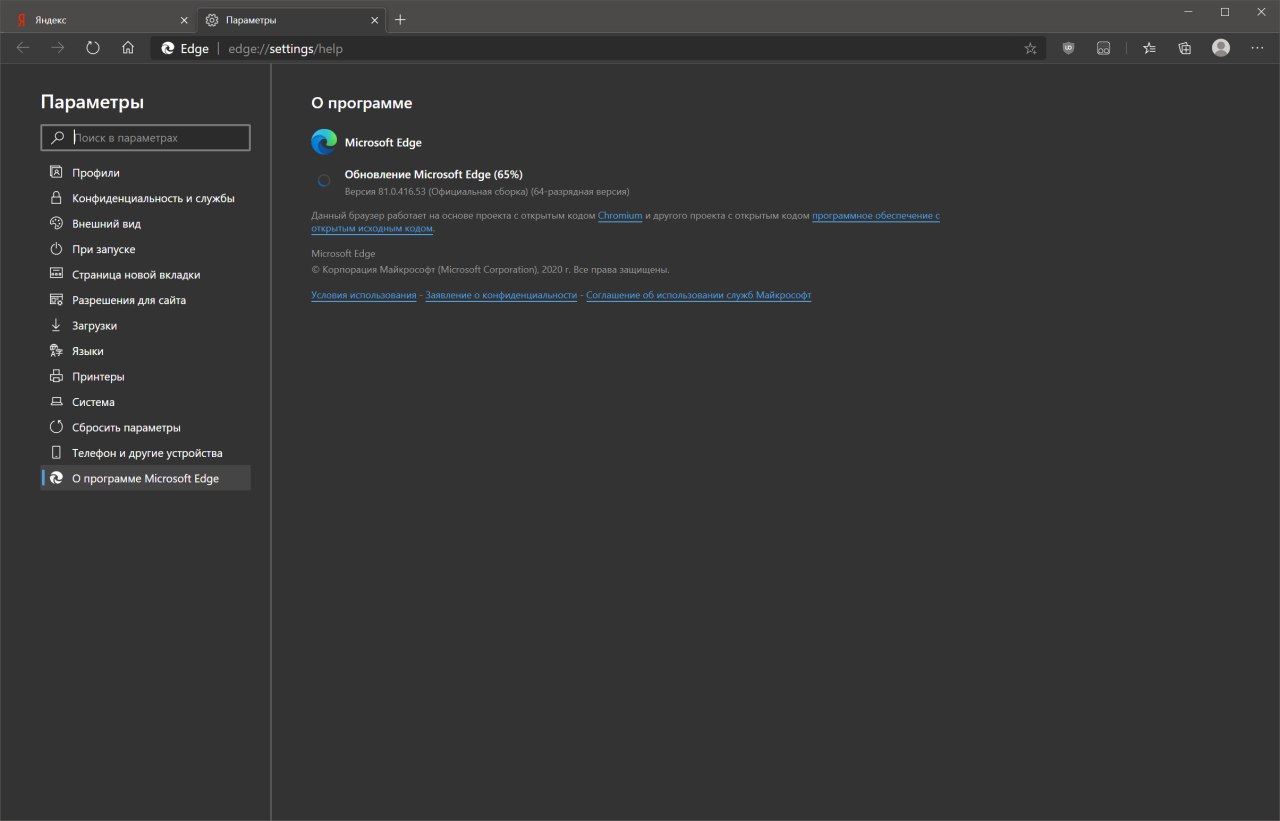
Task: Open Соглашение об использовании служб Майкрософт link
Action: click(699, 296)
